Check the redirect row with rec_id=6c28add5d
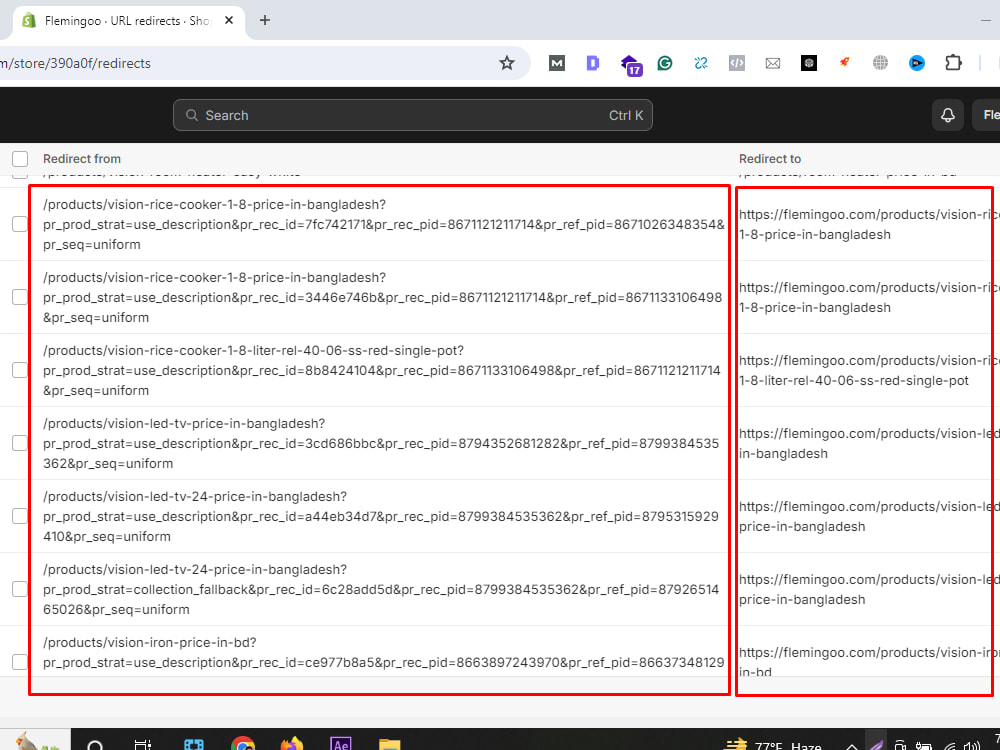 20,589
